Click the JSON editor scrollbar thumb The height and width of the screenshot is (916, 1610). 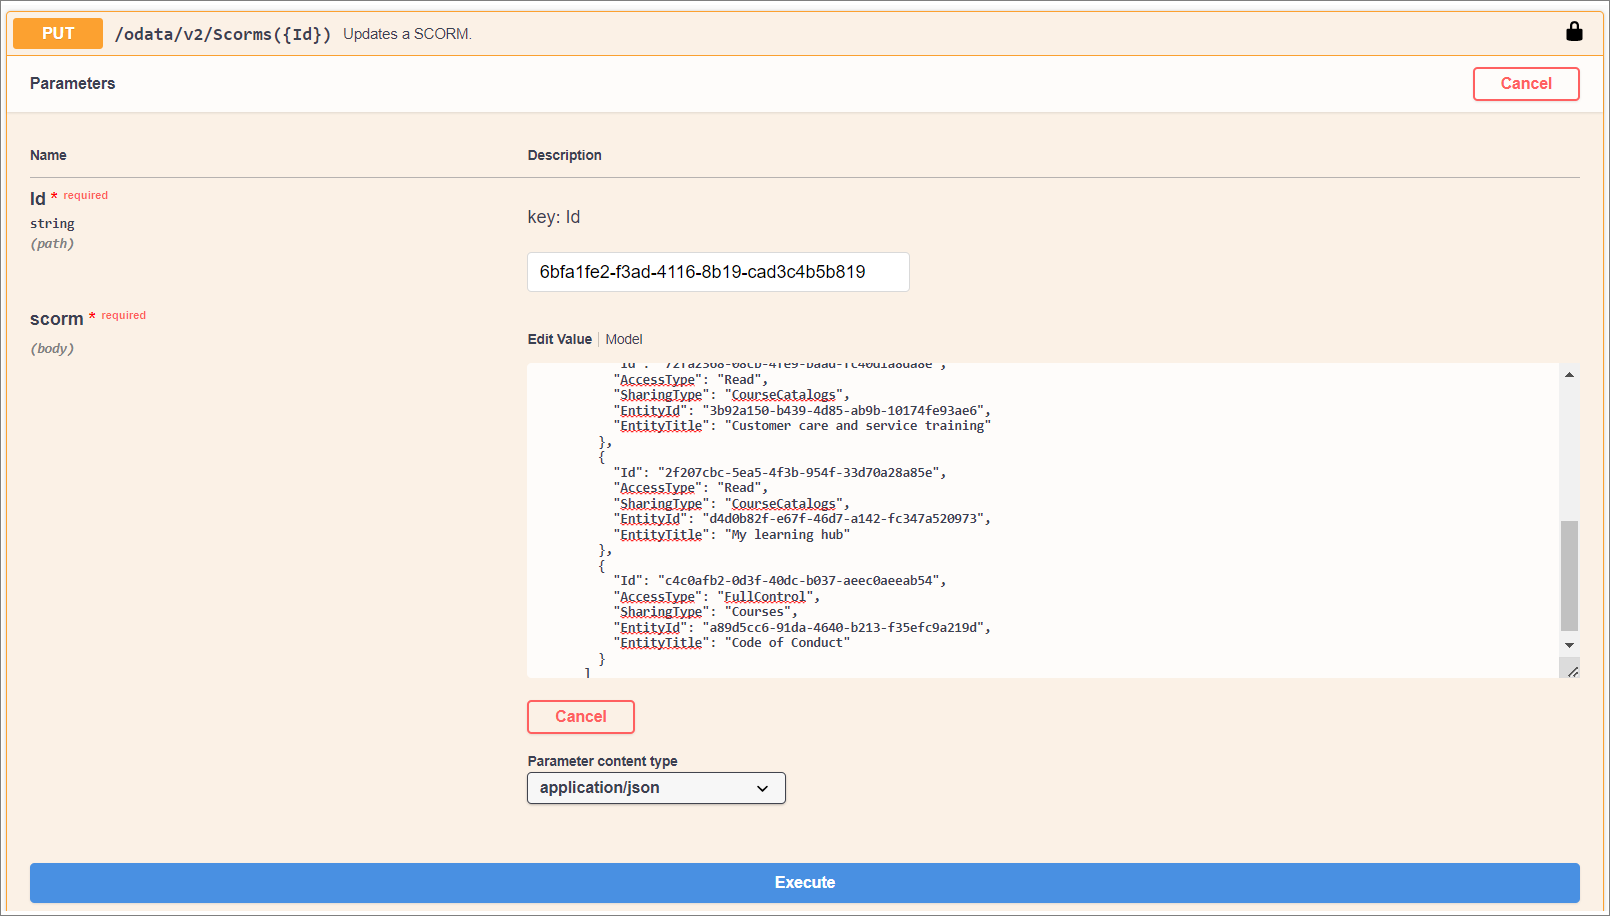tap(1569, 575)
